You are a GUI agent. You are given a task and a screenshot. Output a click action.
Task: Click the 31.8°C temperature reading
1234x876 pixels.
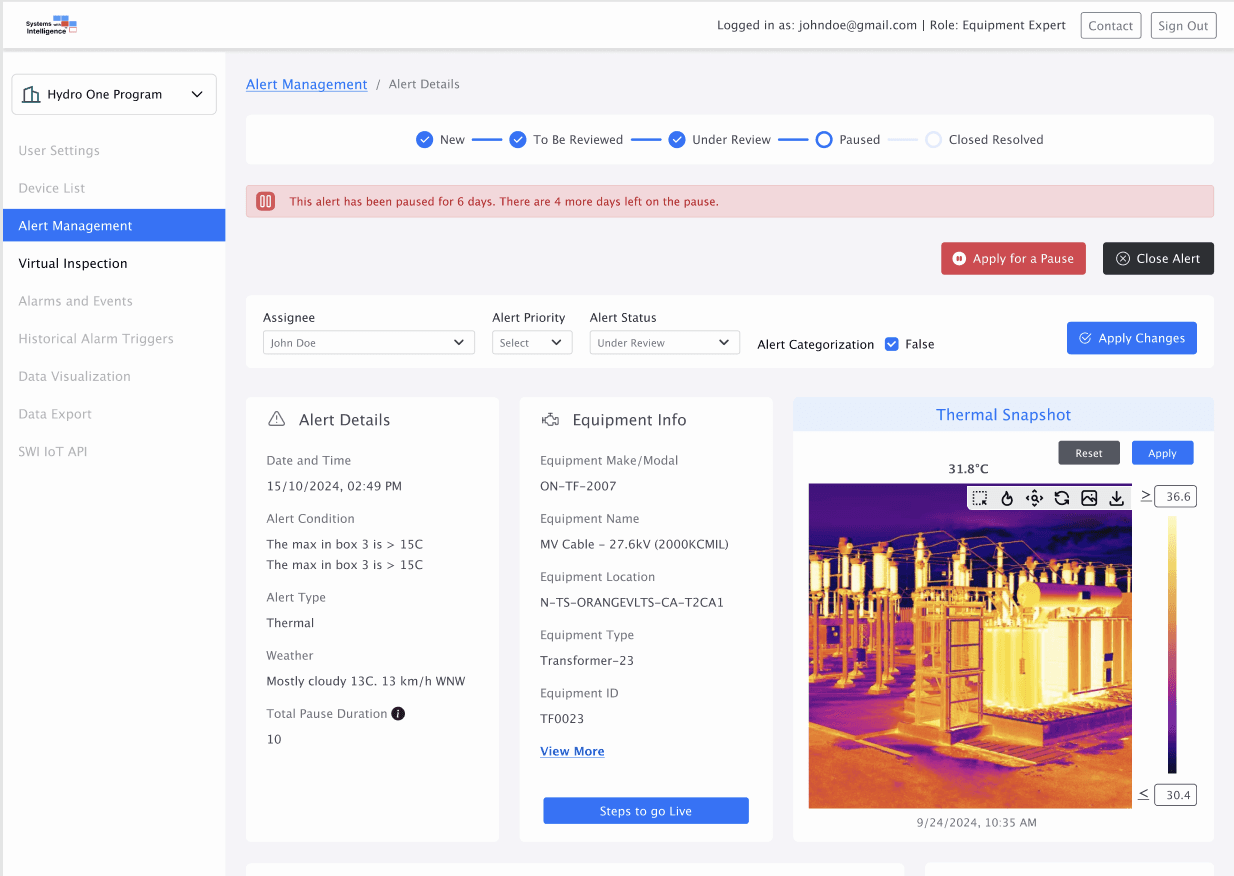(968, 469)
